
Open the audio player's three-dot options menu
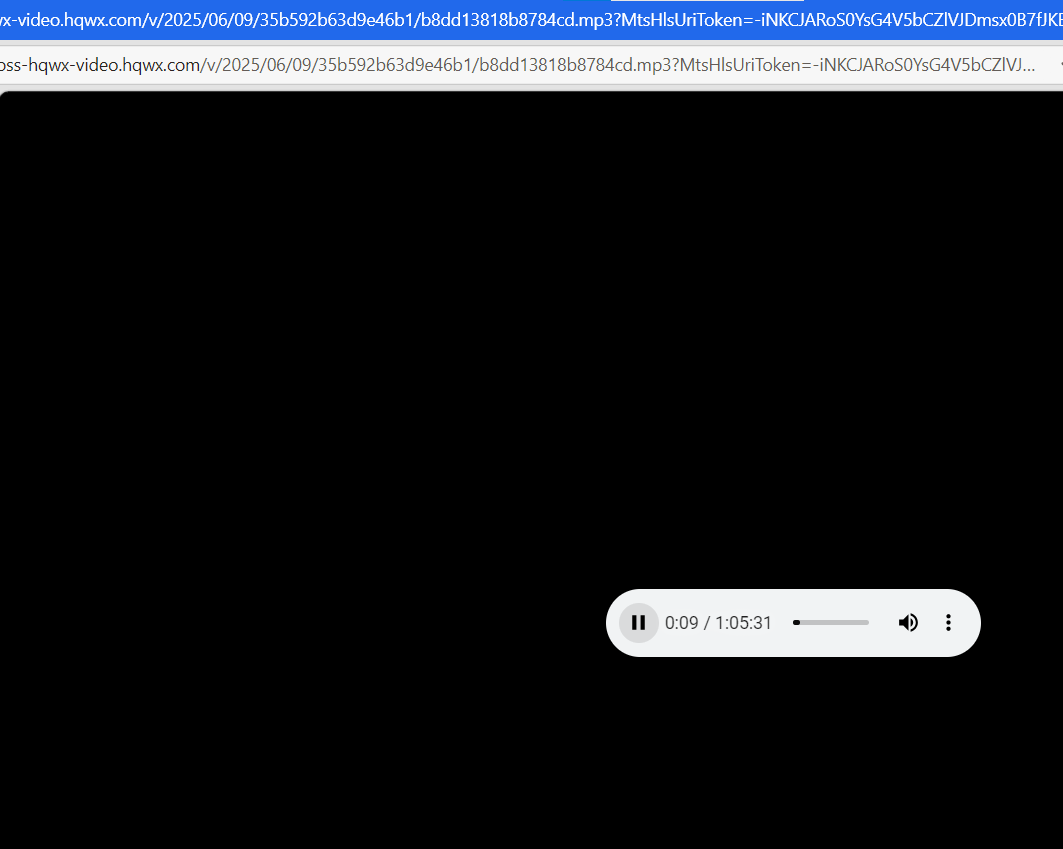[x=948, y=623]
